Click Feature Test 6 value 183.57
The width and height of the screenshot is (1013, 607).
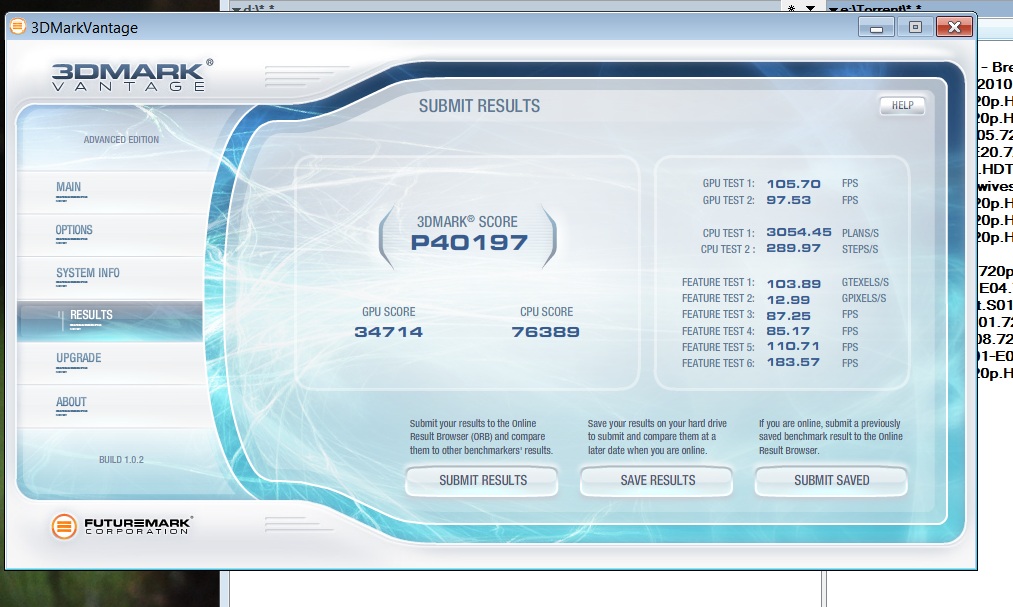(x=793, y=363)
